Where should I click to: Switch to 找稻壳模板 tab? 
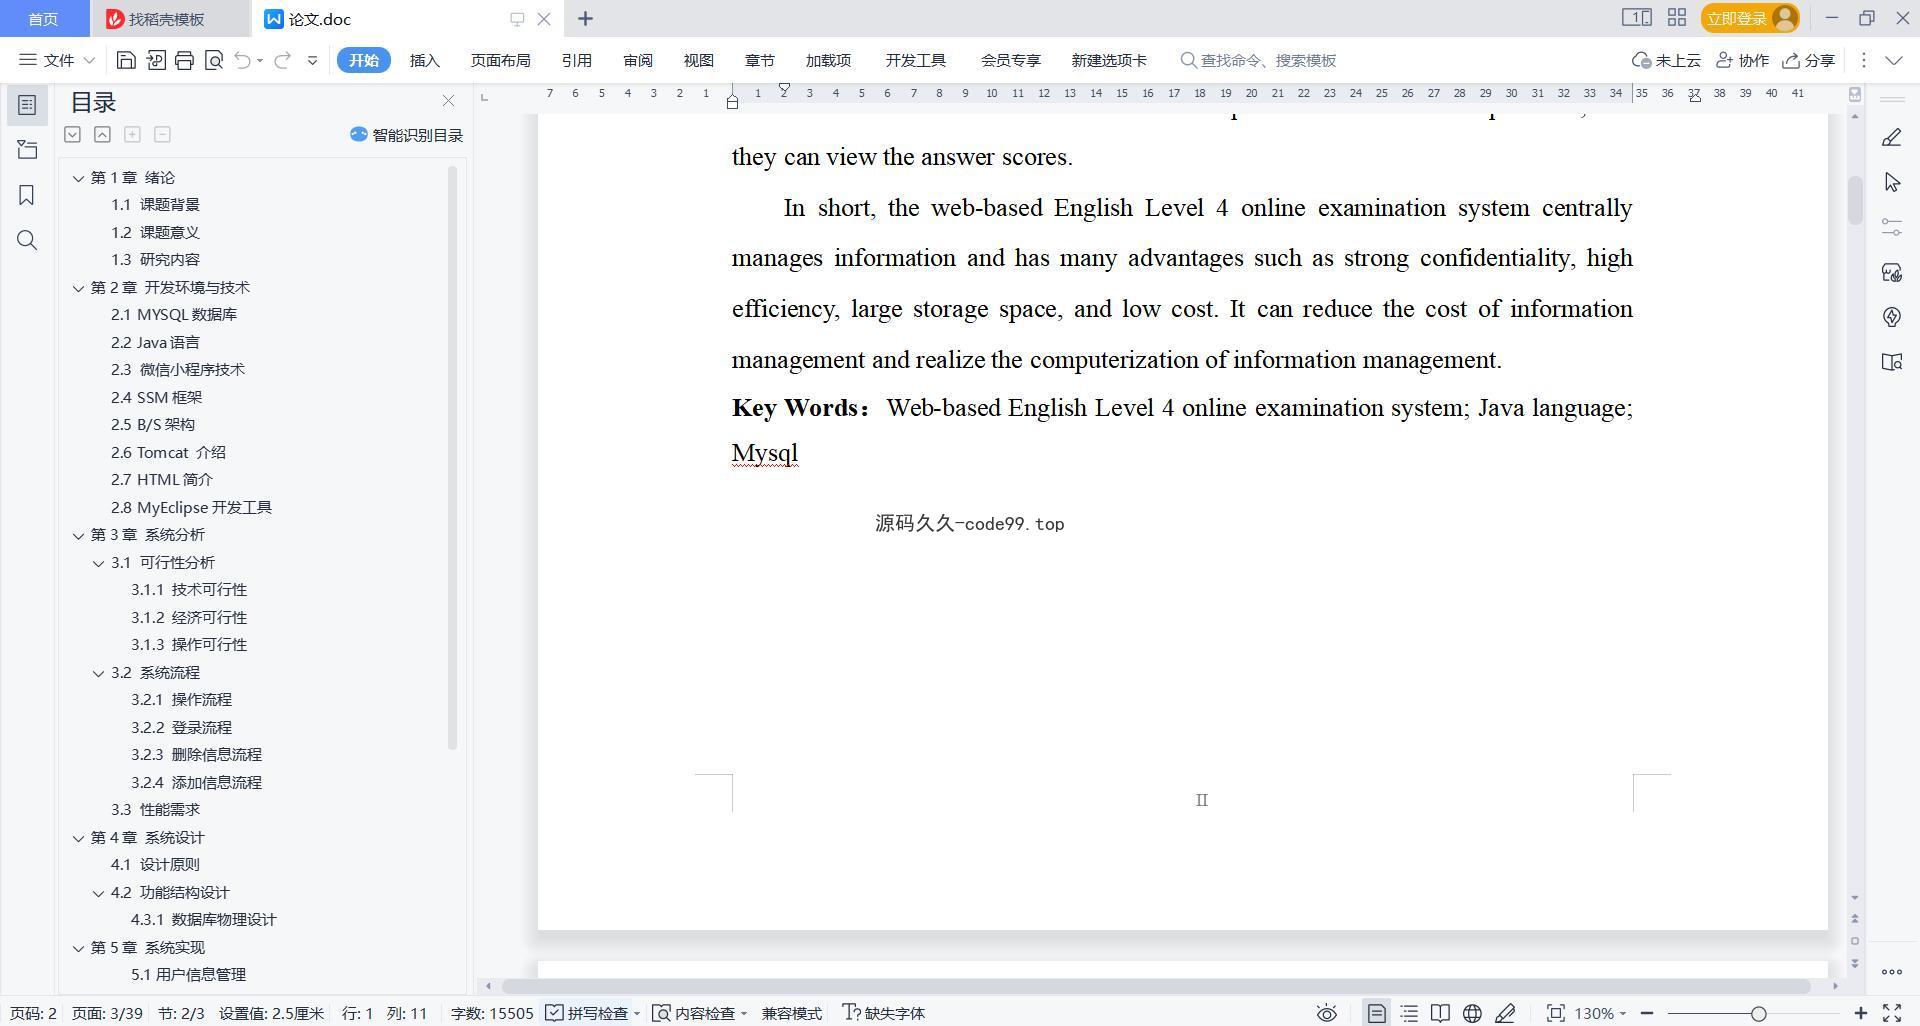pyautogui.click(x=166, y=19)
